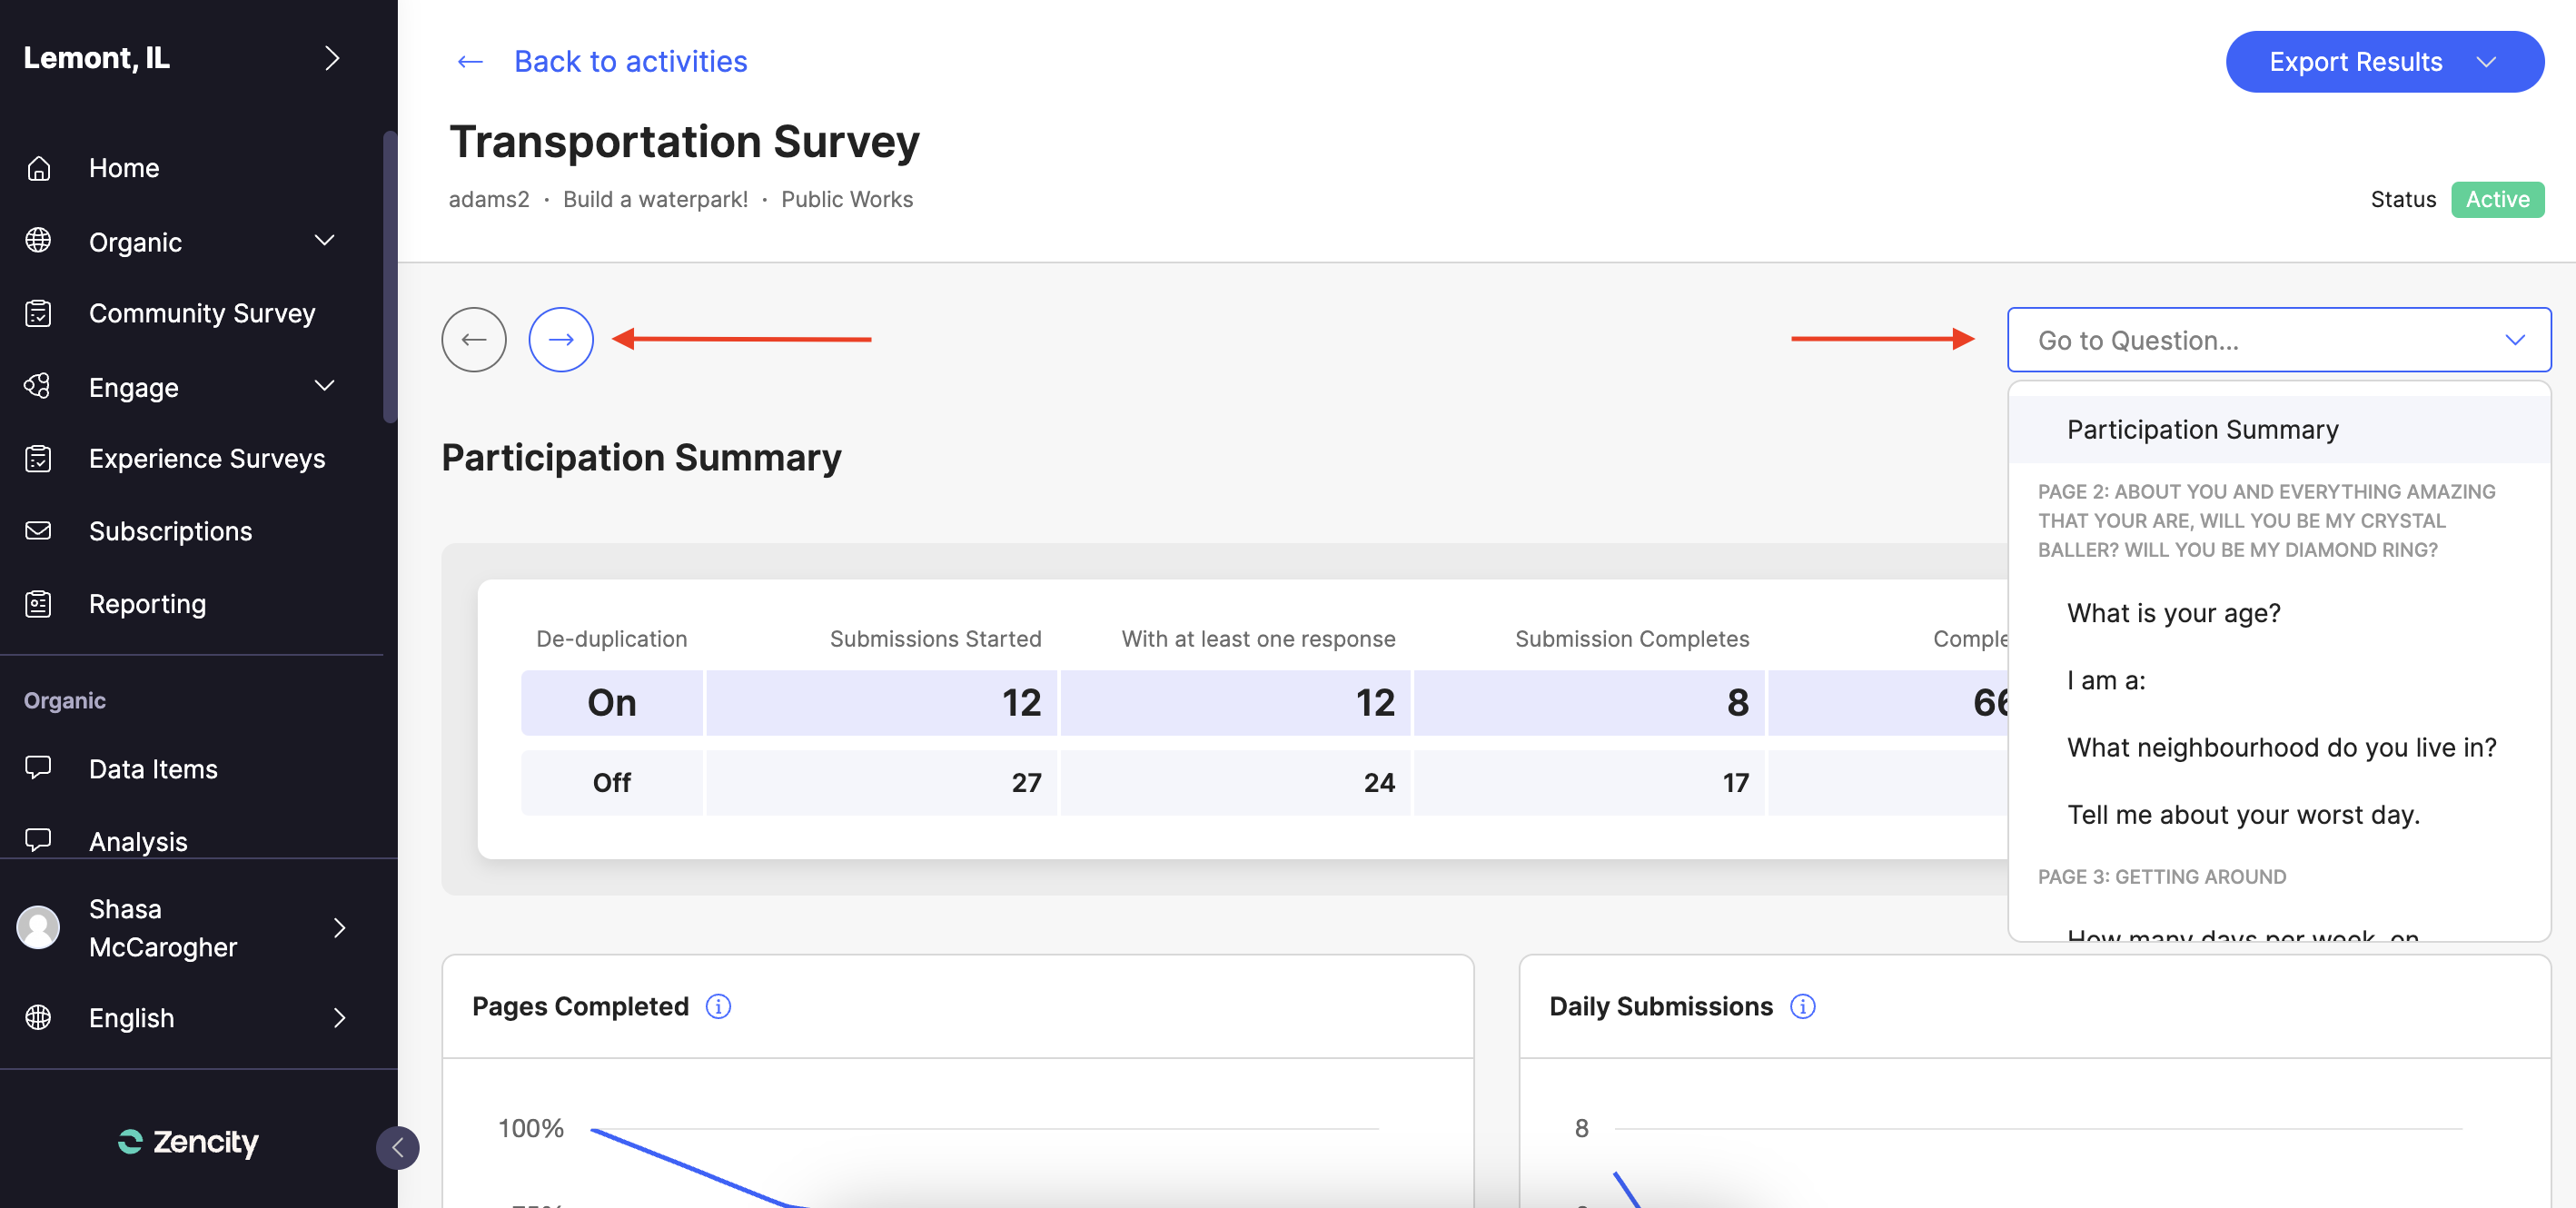Image resolution: width=2576 pixels, height=1208 pixels.
Task: Expand the Engage menu chevron
Action: click(324, 386)
